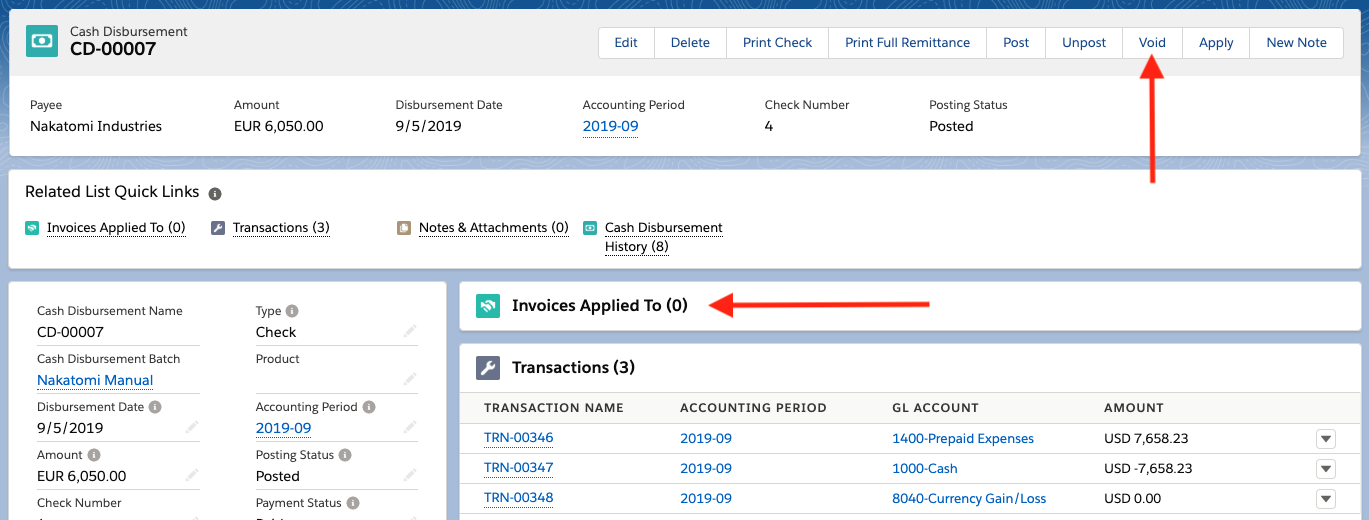Image resolution: width=1369 pixels, height=520 pixels.
Task: Click the Transaction Name column header
Action: [x=554, y=408]
